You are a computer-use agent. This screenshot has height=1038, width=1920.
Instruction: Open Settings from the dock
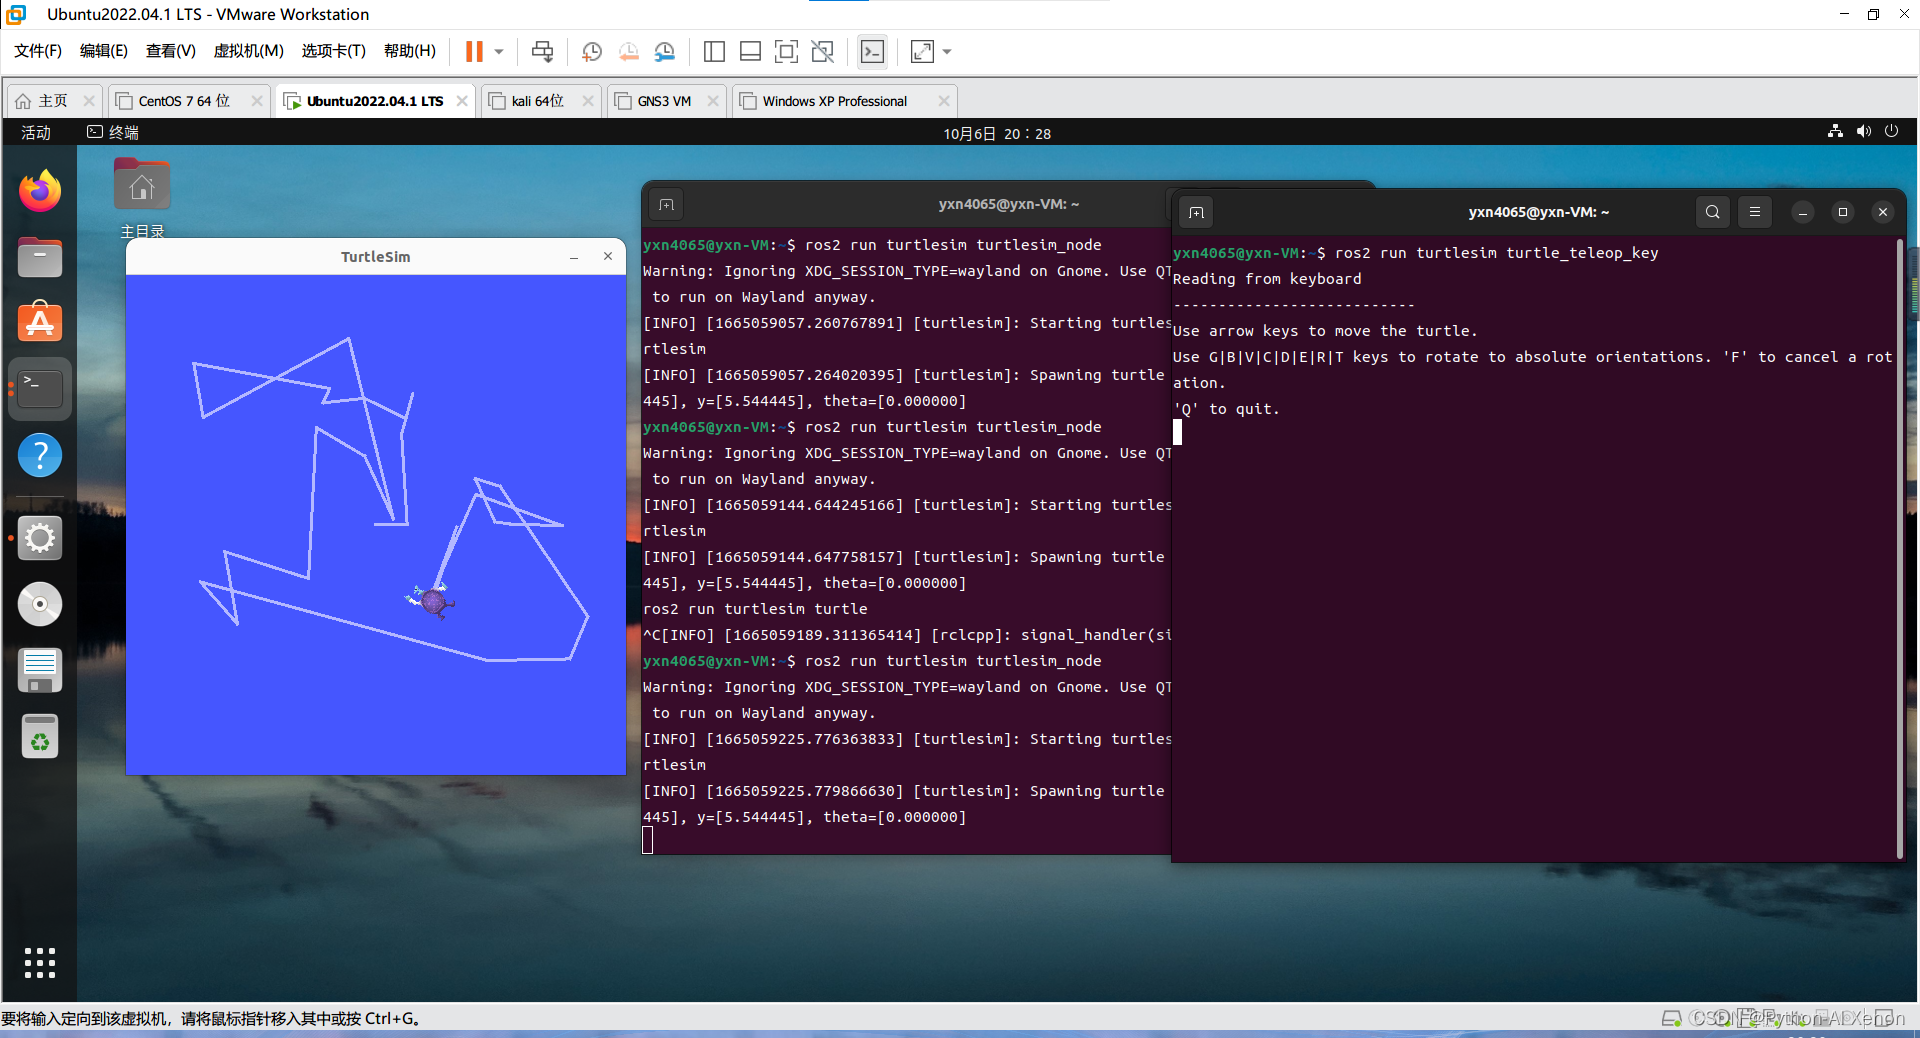point(40,538)
